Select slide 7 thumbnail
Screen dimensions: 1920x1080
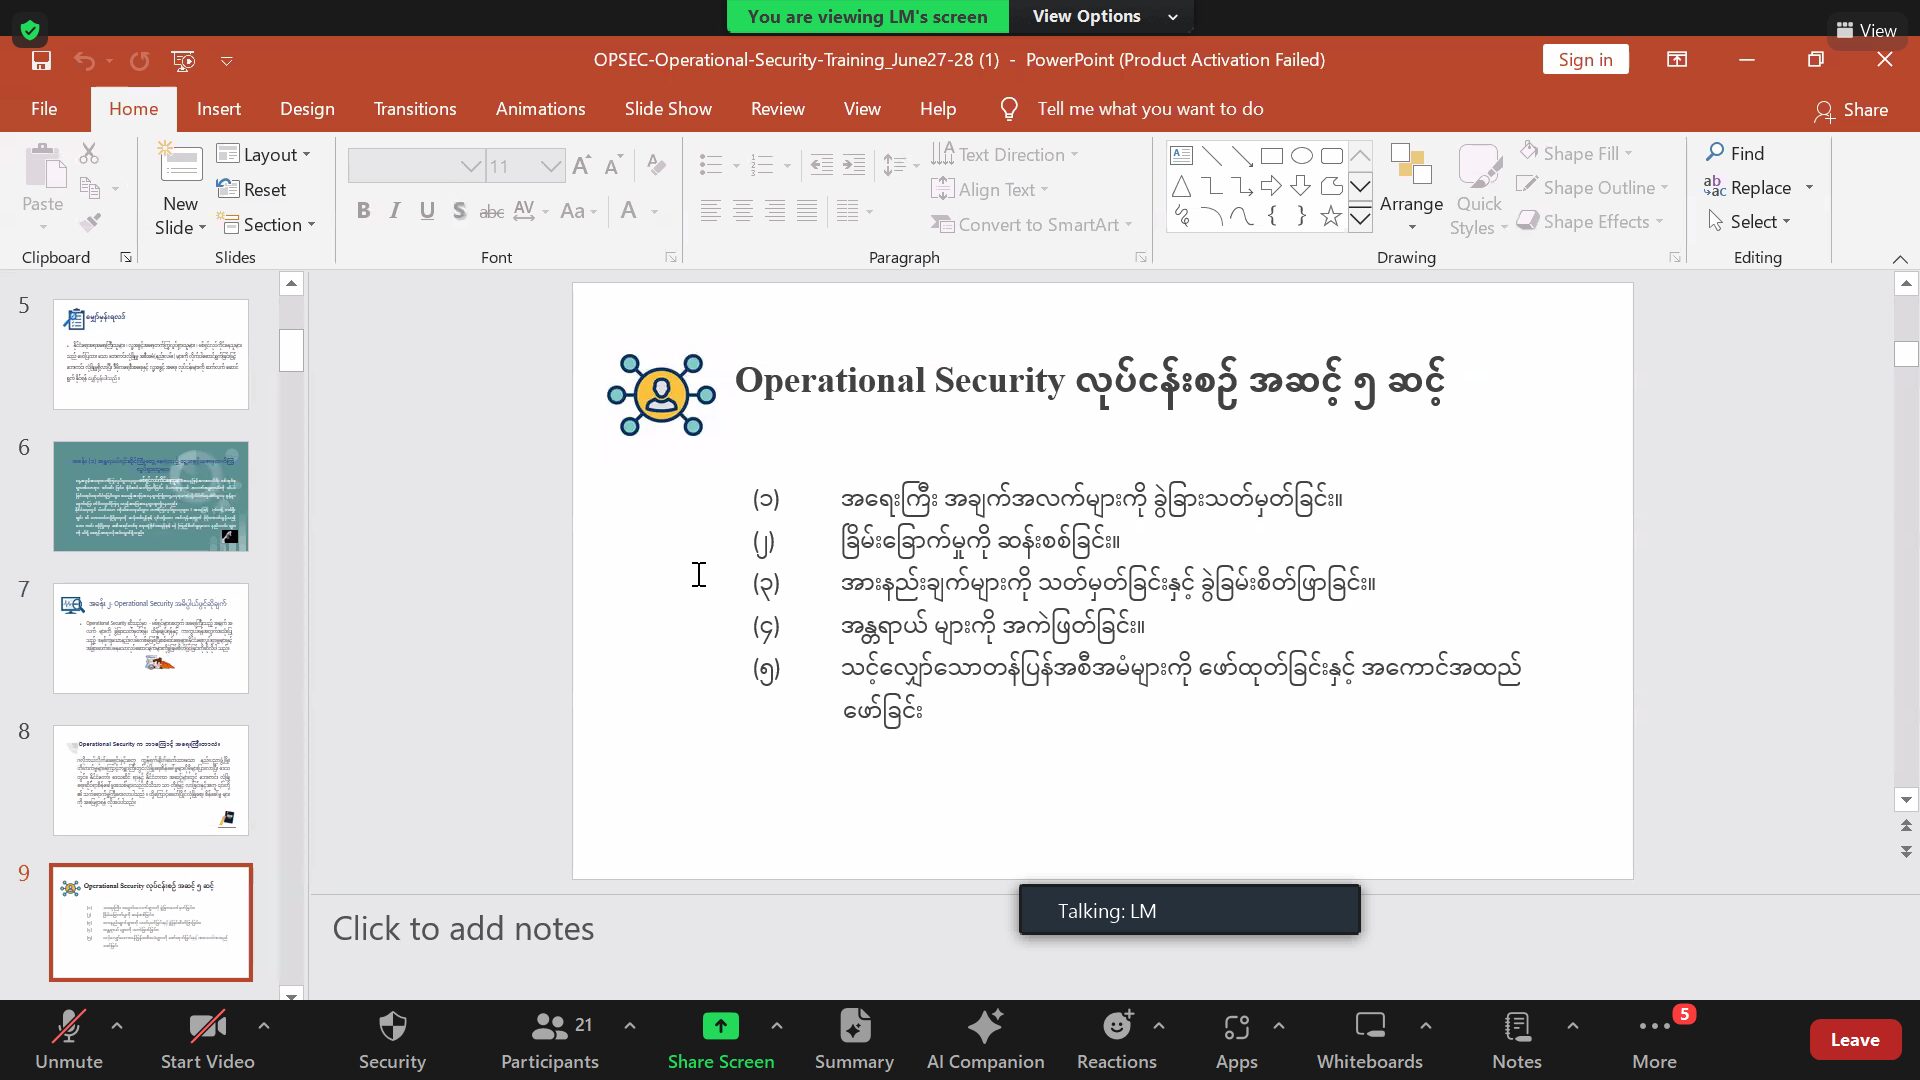tap(151, 638)
